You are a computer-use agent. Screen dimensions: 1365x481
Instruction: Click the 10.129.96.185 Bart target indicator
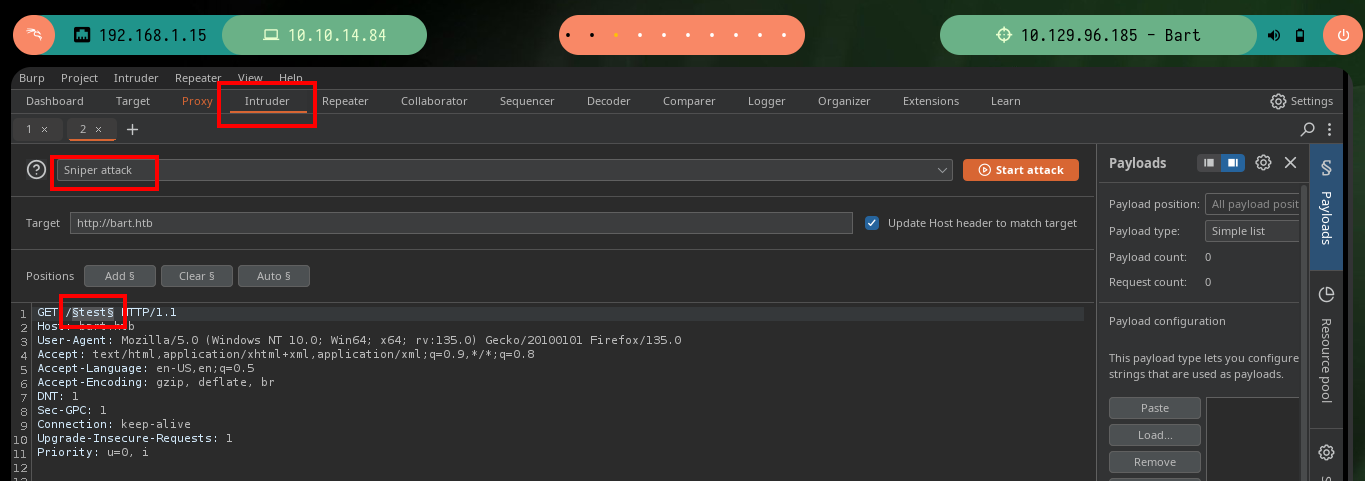[x=1099, y=35]
